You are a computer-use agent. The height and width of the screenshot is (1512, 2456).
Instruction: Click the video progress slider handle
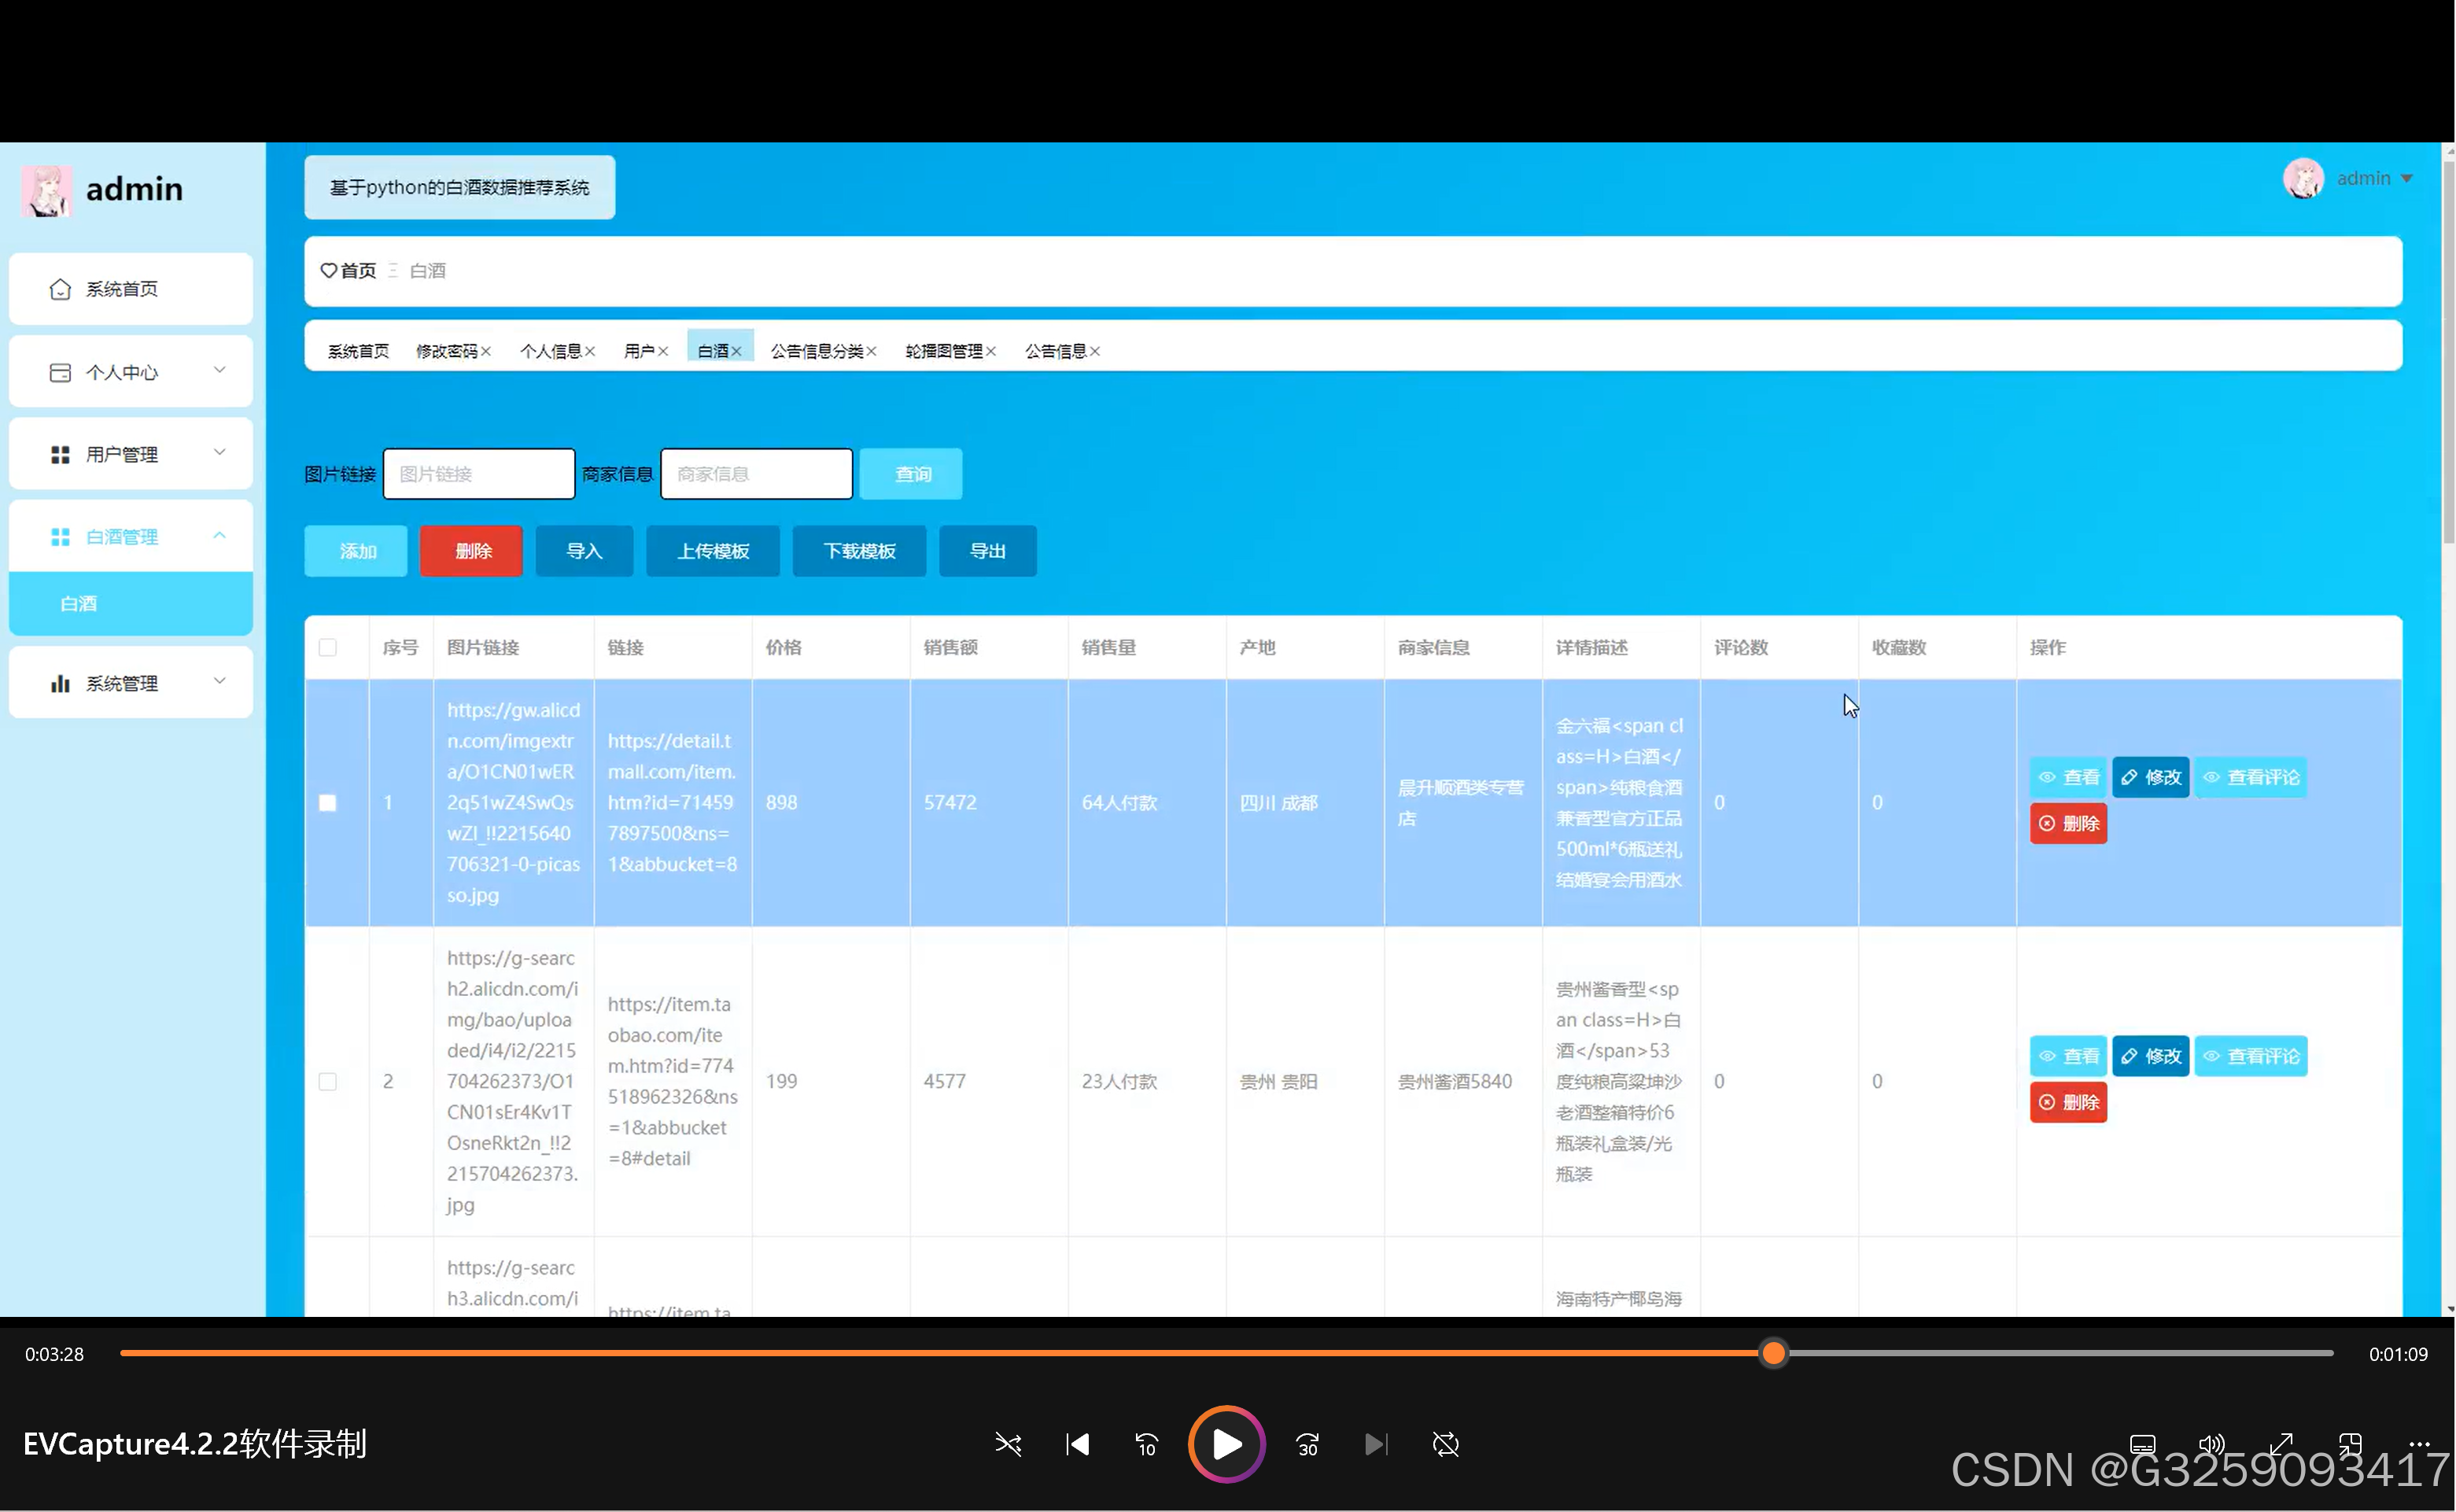click(1773, 1353)
